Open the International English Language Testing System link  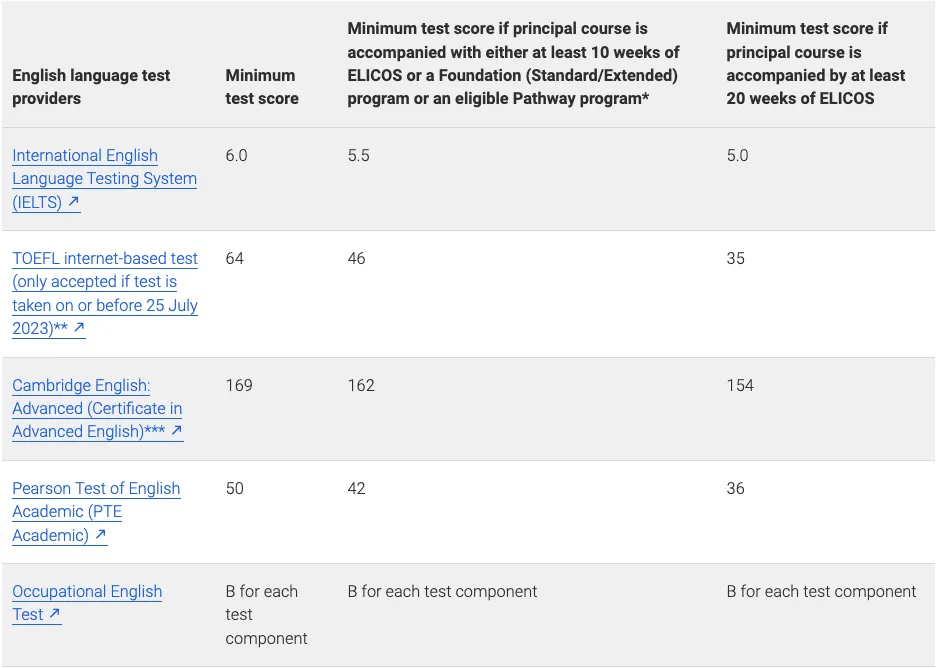[x=104, y=178]
